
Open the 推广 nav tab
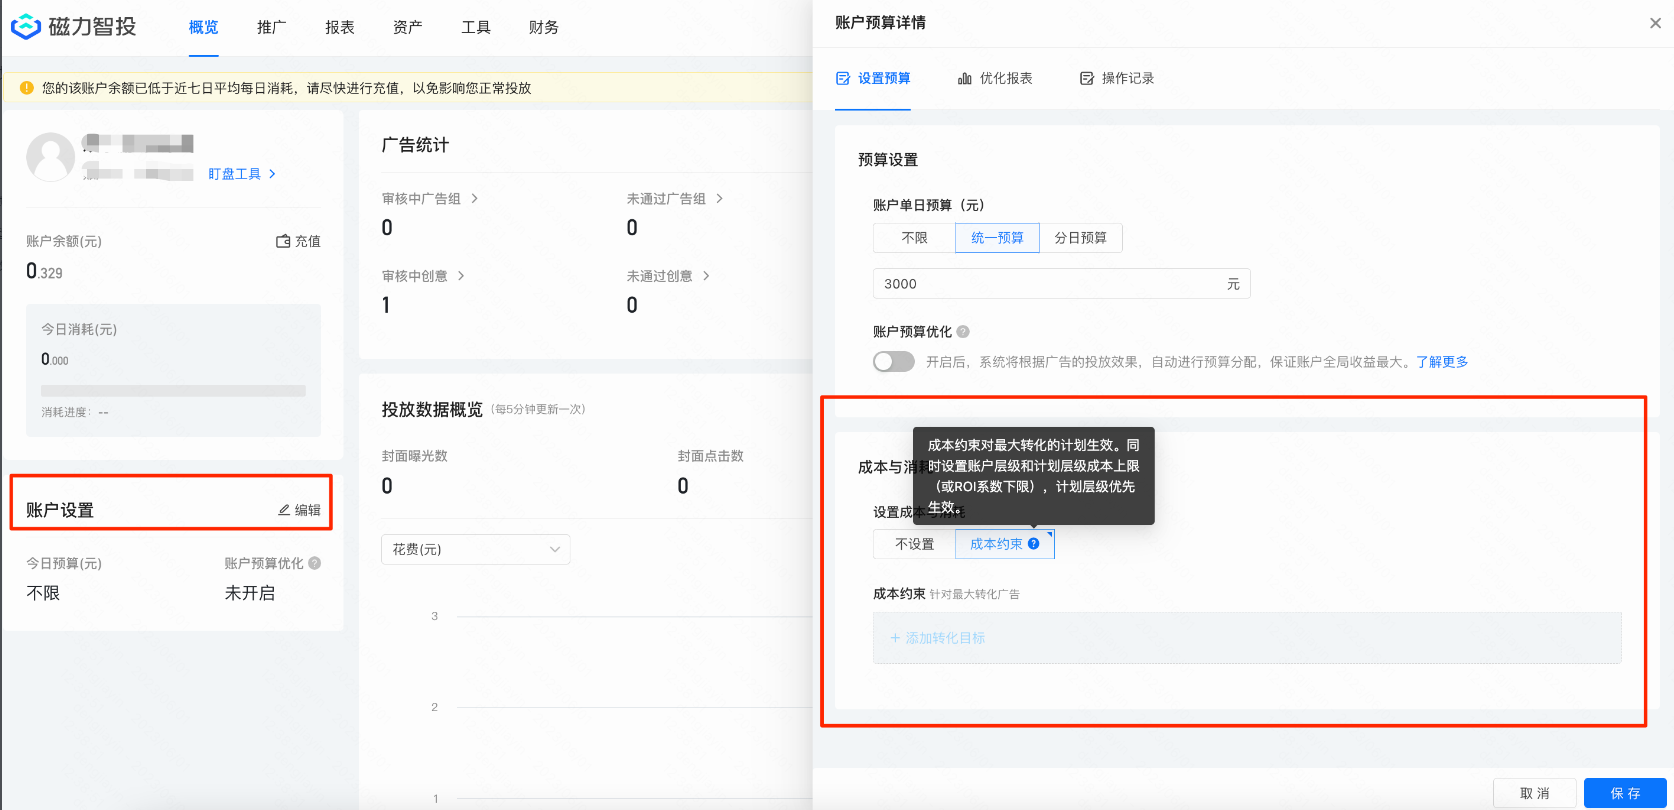272,27
